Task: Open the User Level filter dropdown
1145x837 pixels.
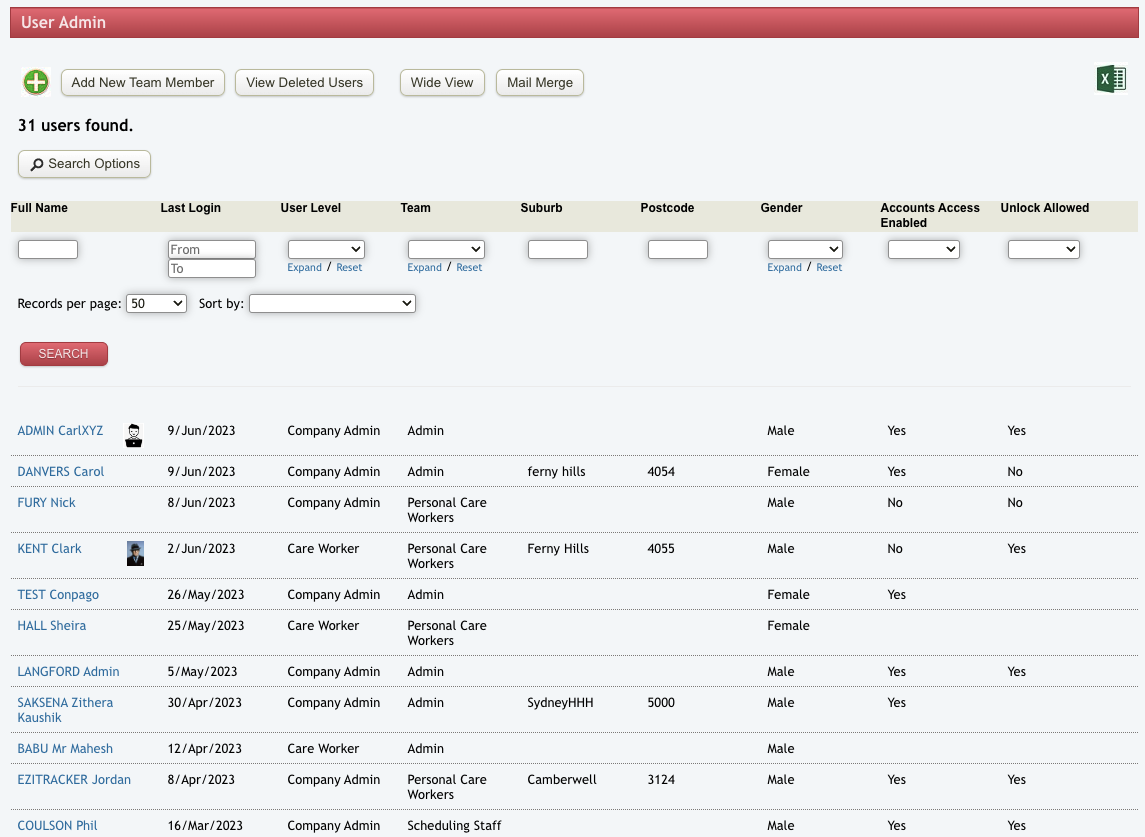Action: (326, 249)
